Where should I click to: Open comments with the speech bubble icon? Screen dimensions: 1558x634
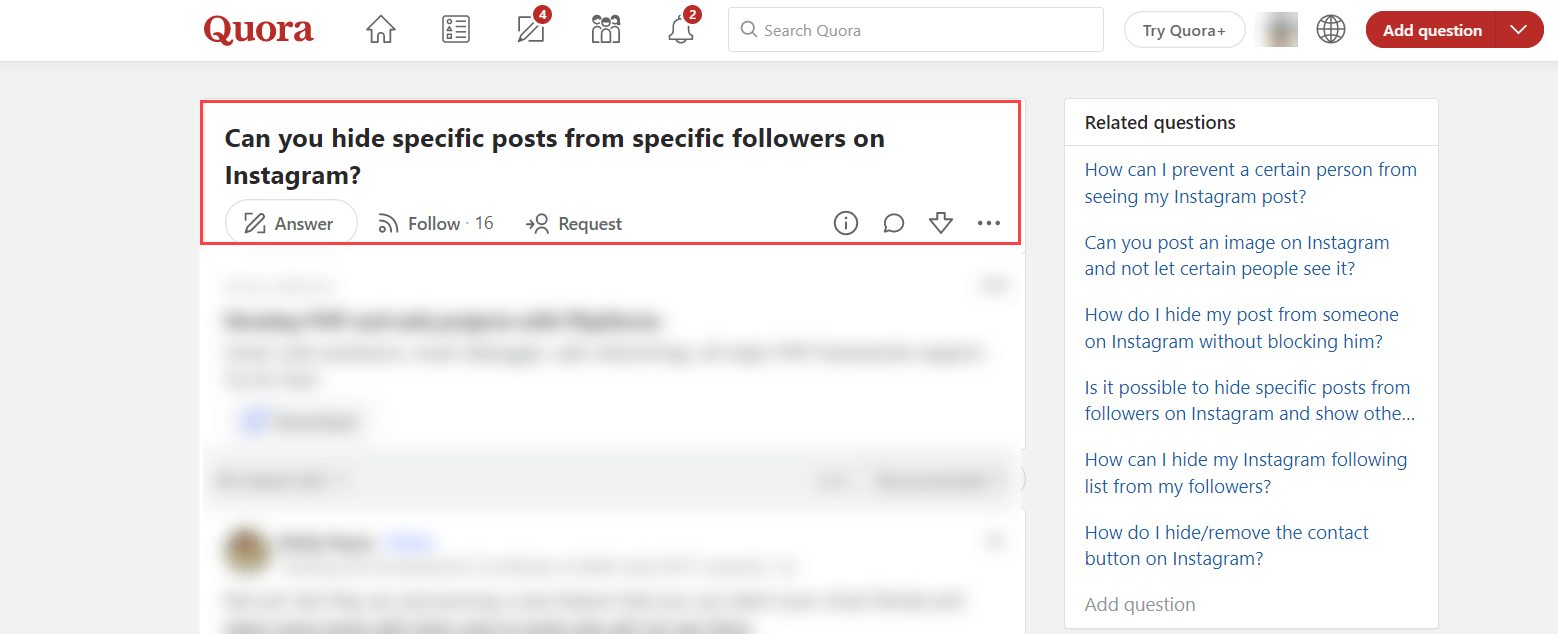(x=893, y=223)
